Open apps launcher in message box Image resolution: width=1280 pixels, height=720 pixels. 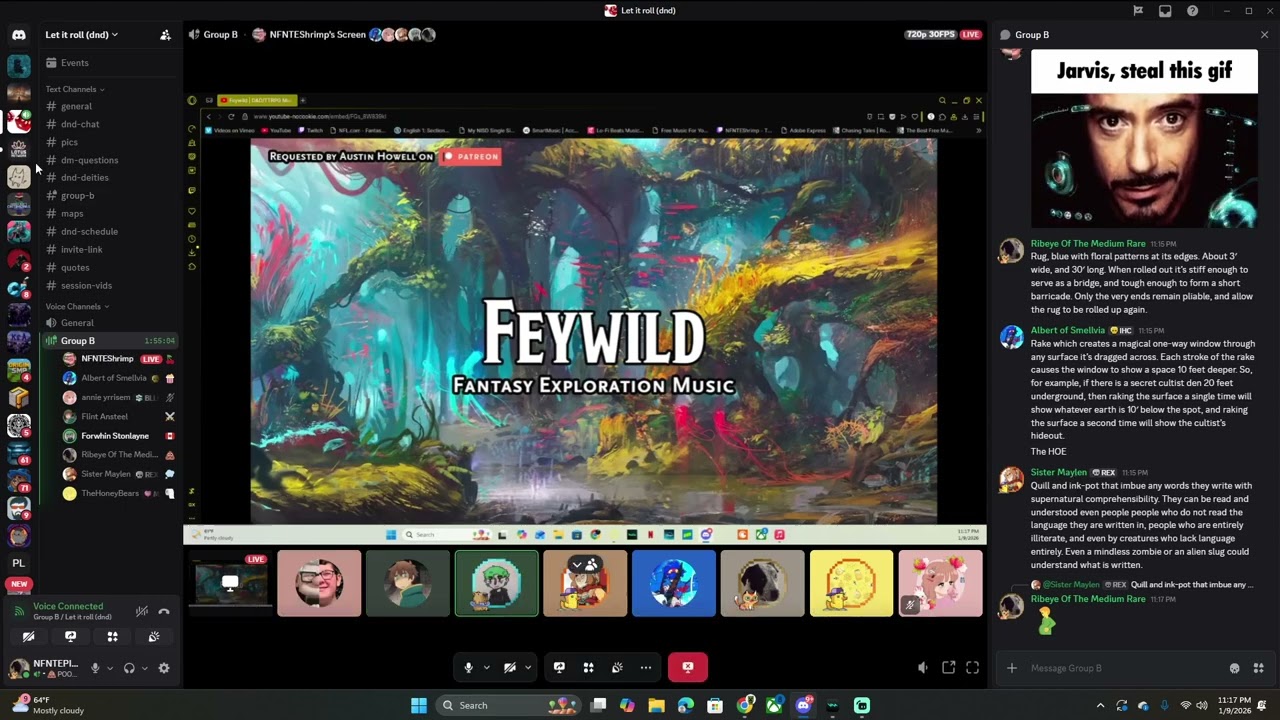1258,668
